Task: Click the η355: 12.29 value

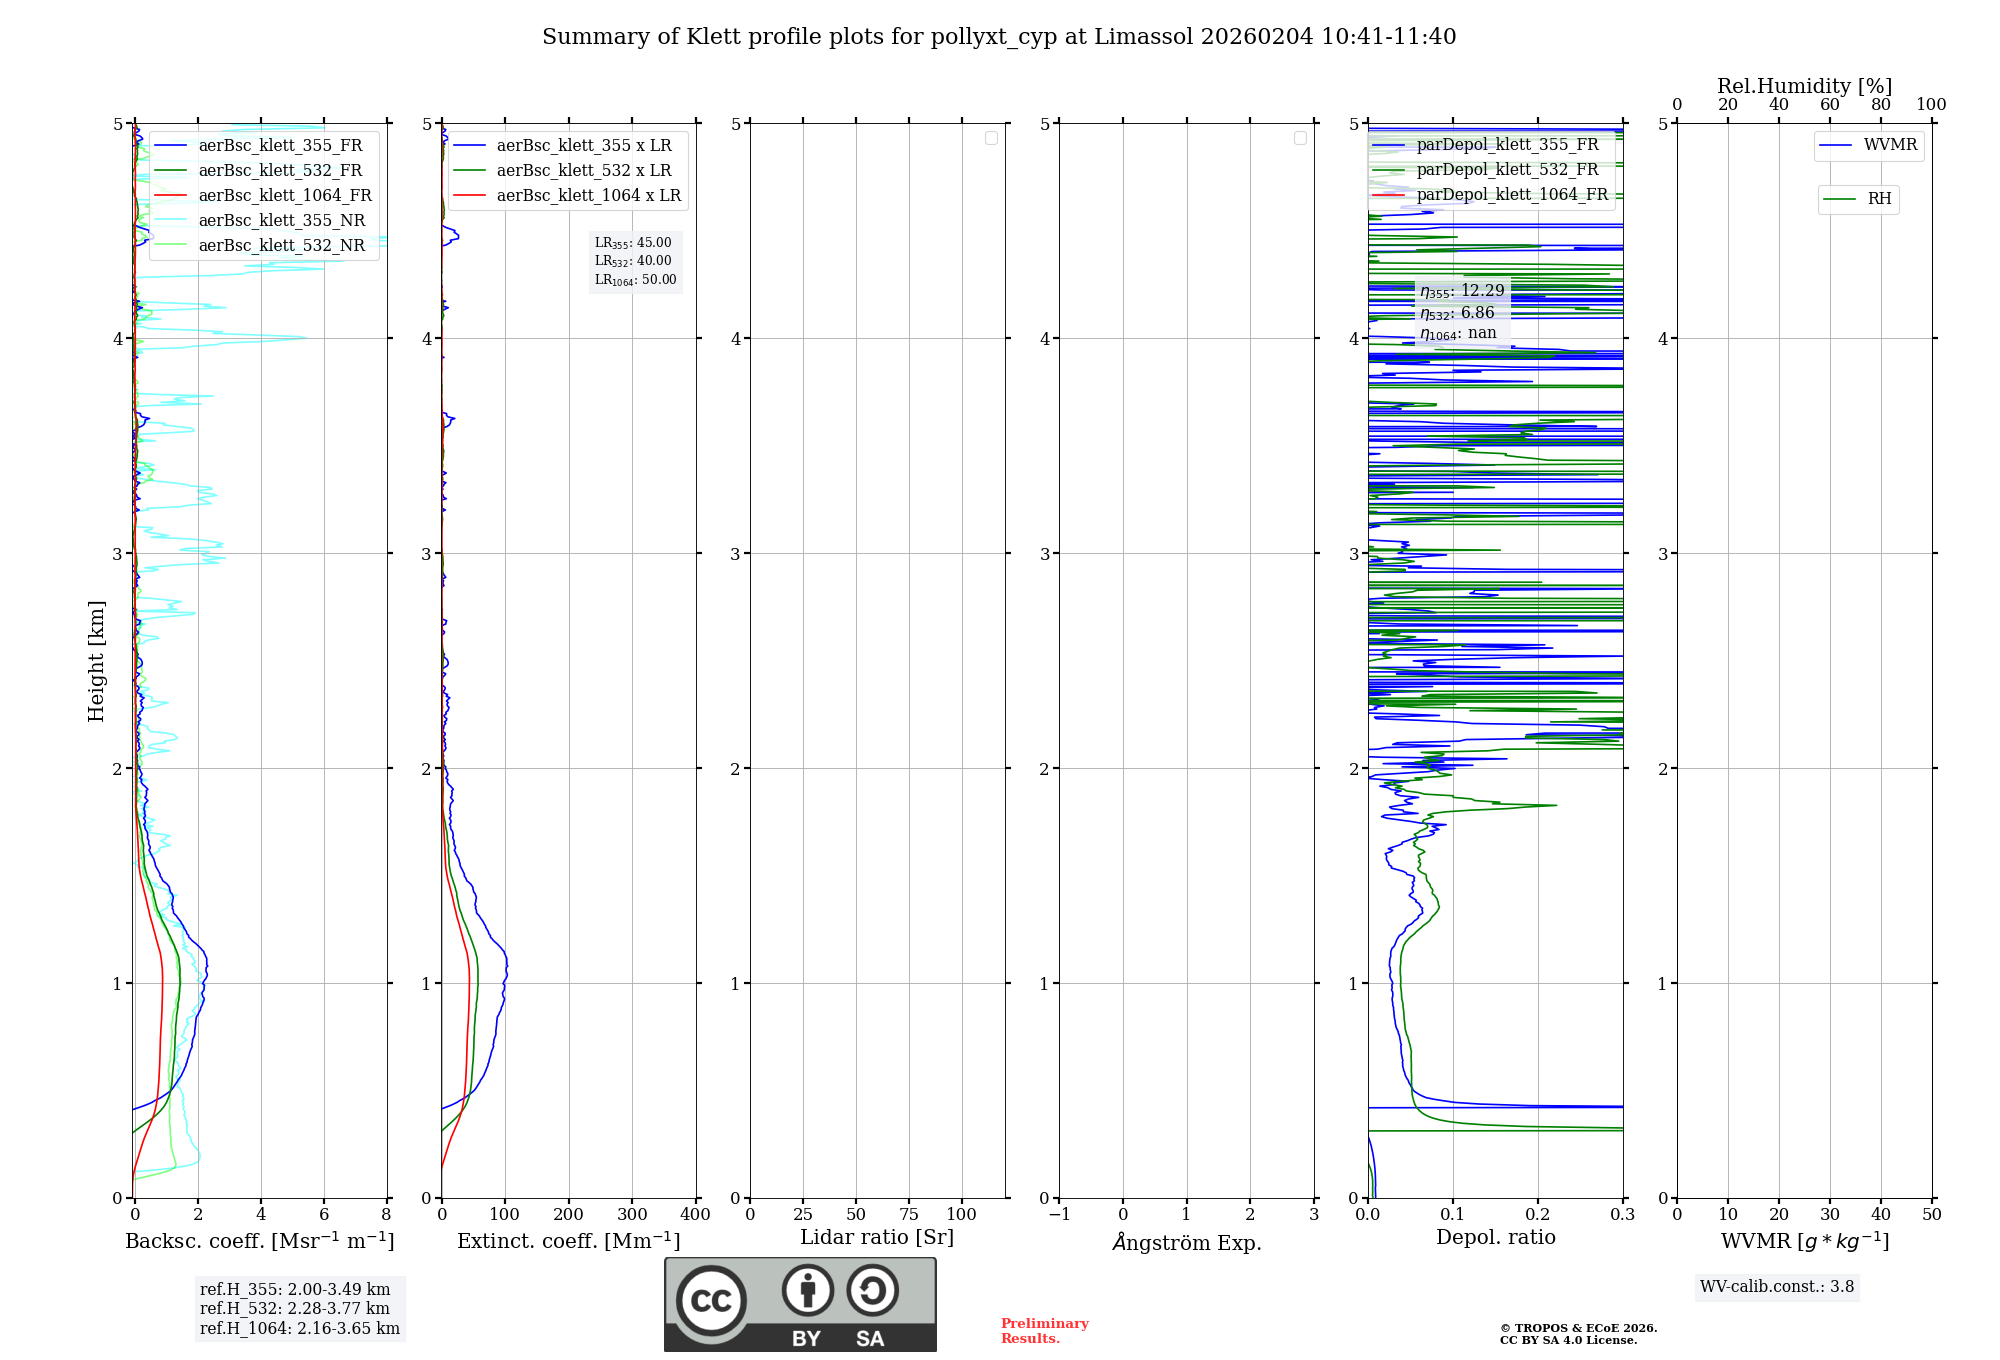Action: pos(1462,291)
